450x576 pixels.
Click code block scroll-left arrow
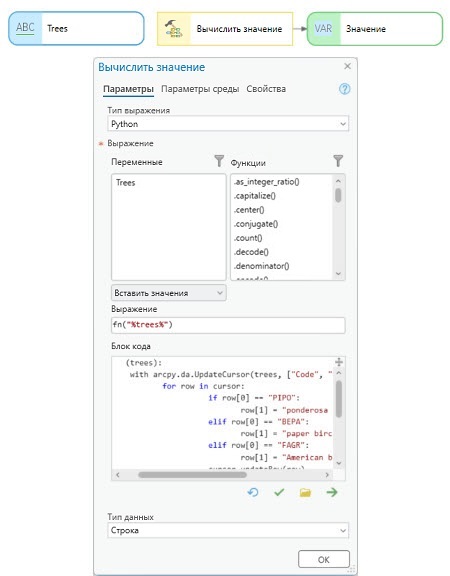118,475
